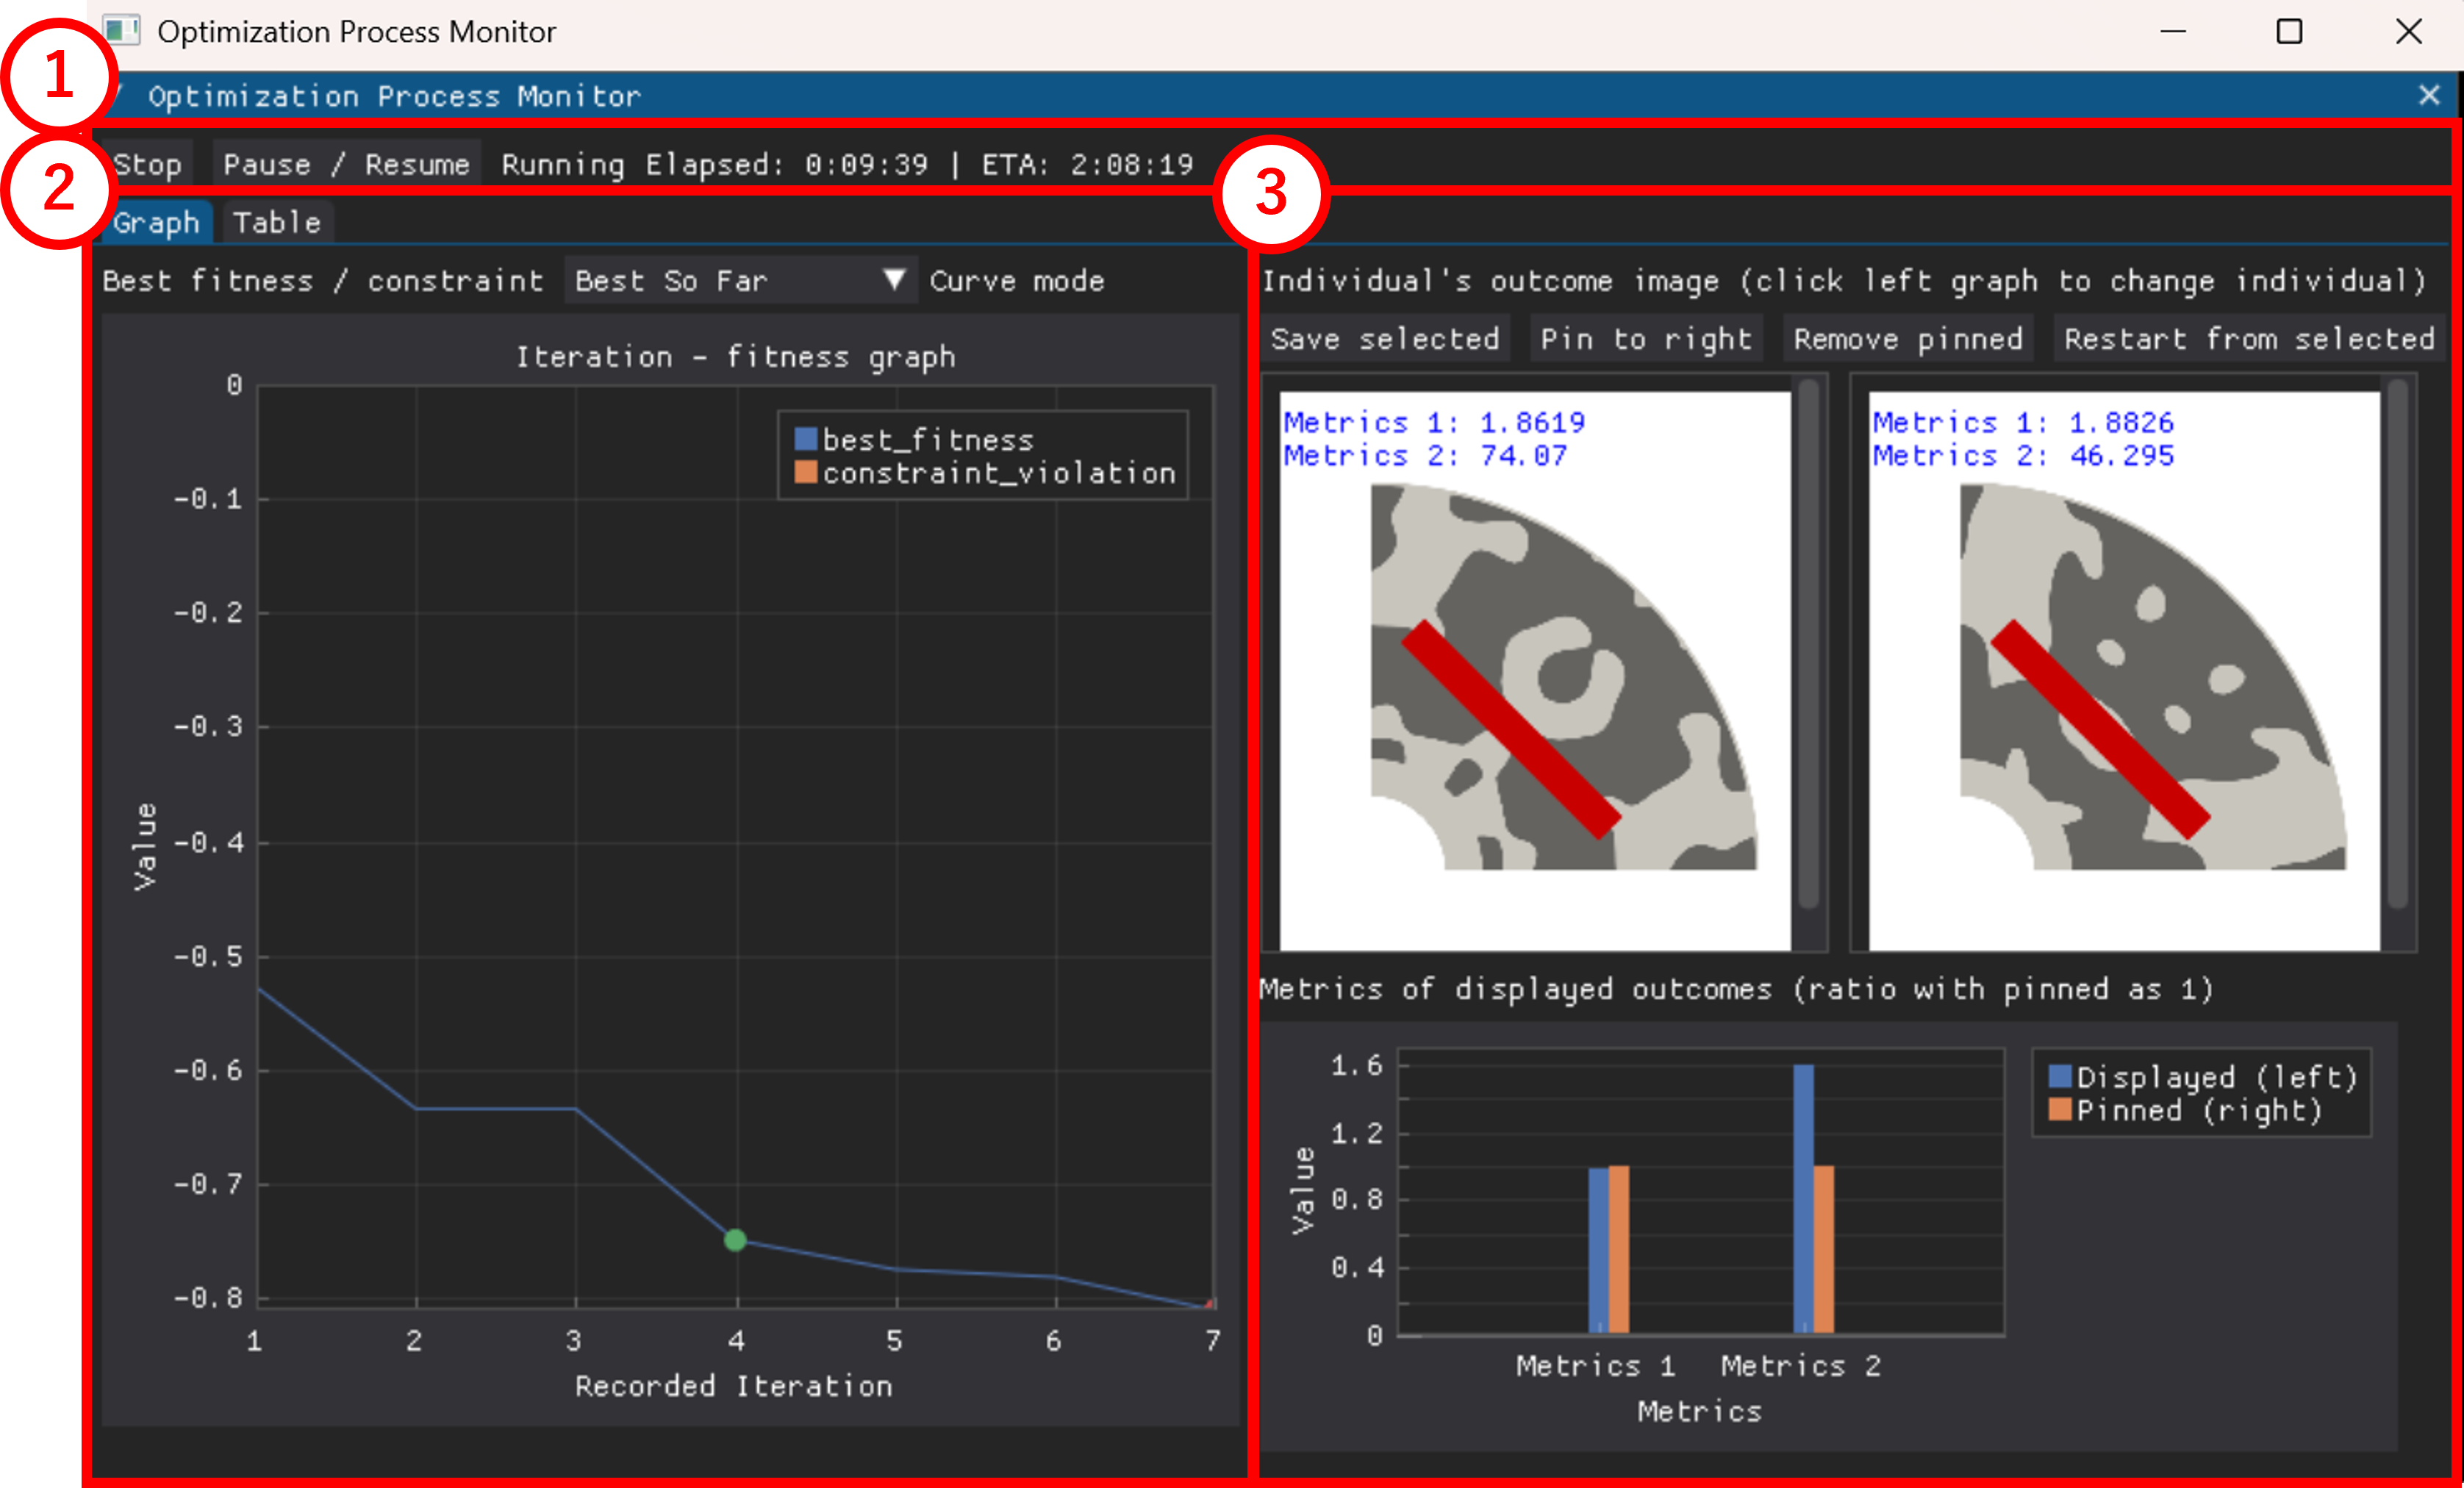The image size is (2464, 1488).
Task: Select the Graph tab
Action: click(x=156, y=222)
